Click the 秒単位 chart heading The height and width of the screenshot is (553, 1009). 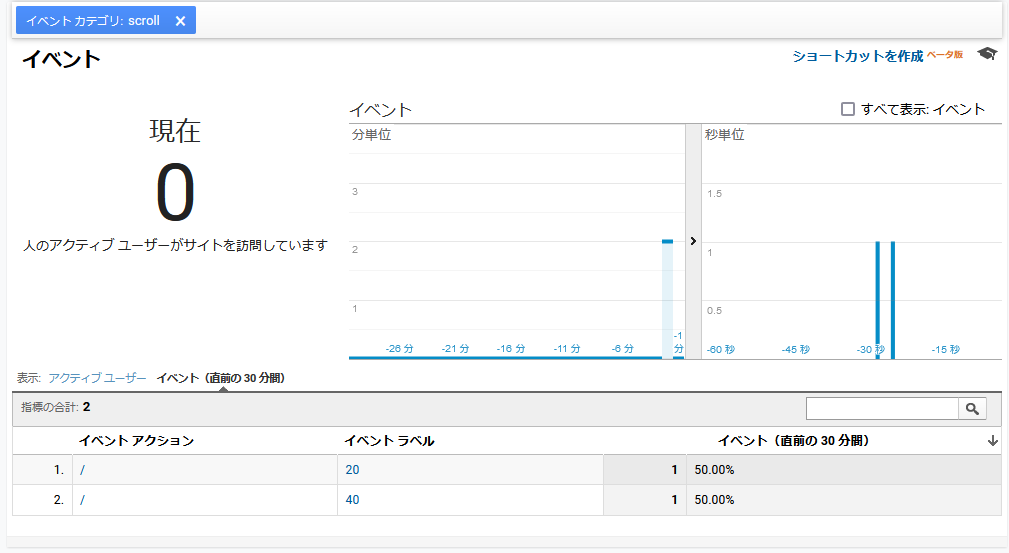pyautogui.click(x=725, y=135)
